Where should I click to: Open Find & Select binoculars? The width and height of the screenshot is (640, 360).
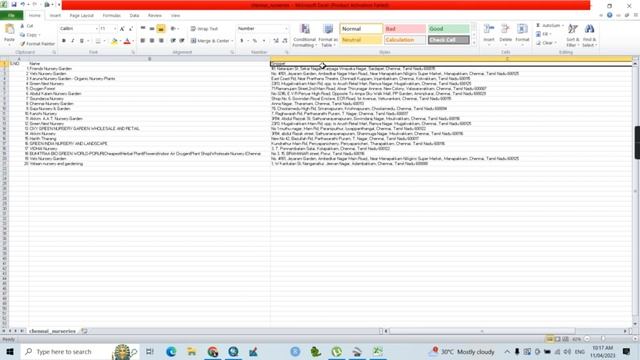[x=589, y=35]
